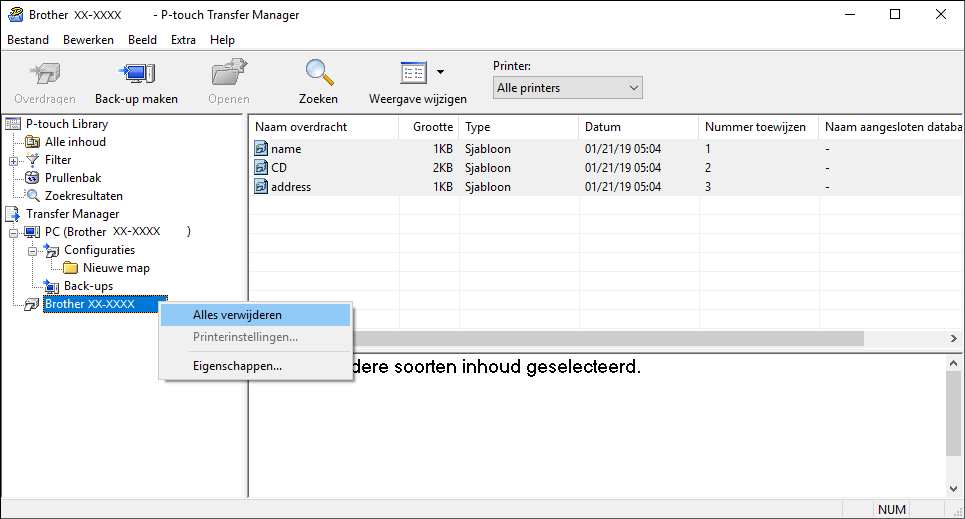
Task: Click the disabled Printerinstellingen... entry
Action: pos(255,337)
